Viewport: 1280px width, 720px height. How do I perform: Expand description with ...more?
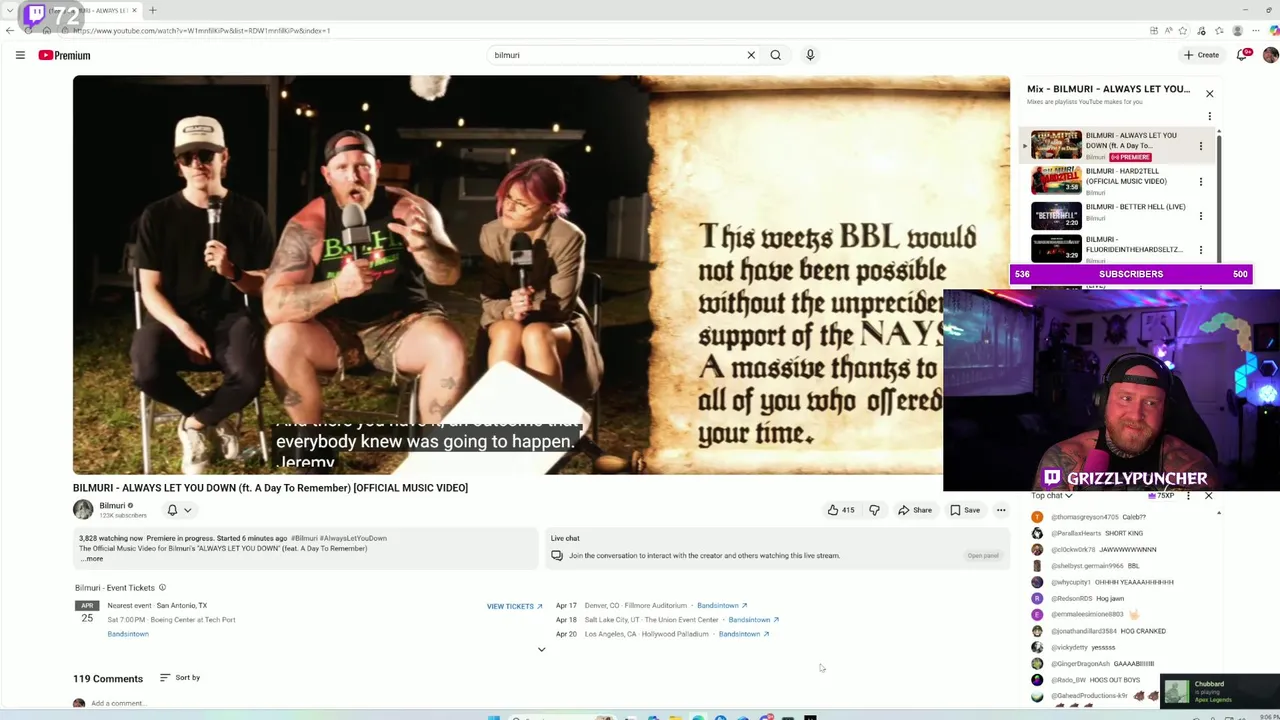(x=91, y=559)
